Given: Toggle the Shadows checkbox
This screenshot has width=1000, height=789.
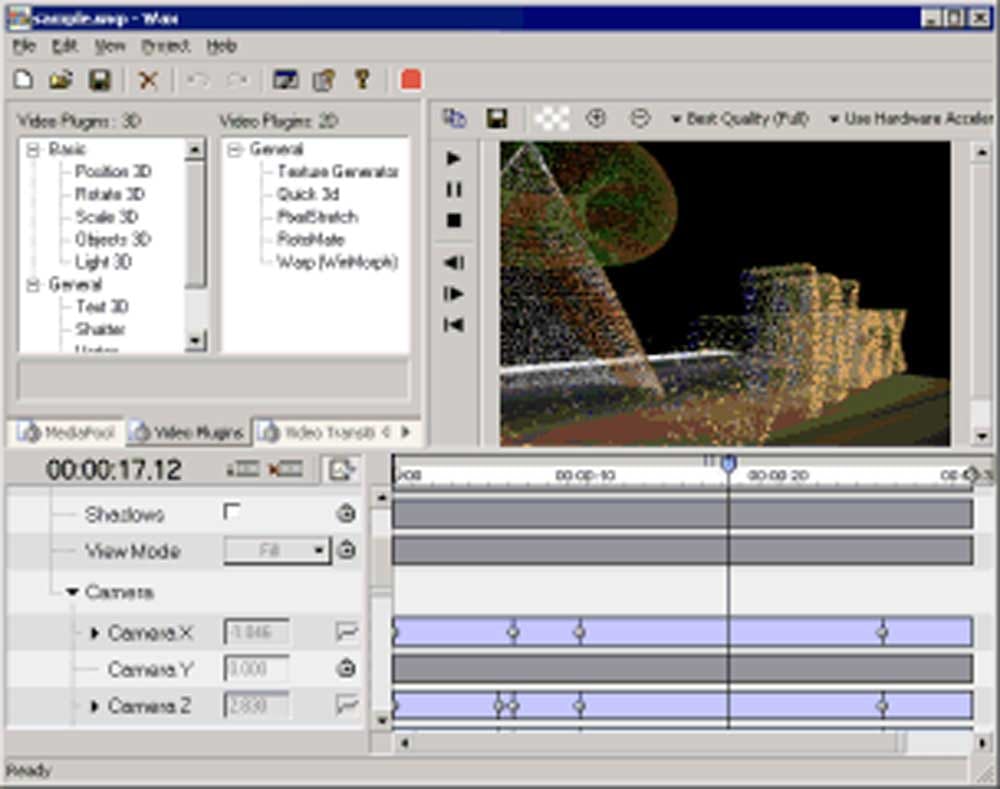Looking at the screenshot, I should [x=232, y=512].
